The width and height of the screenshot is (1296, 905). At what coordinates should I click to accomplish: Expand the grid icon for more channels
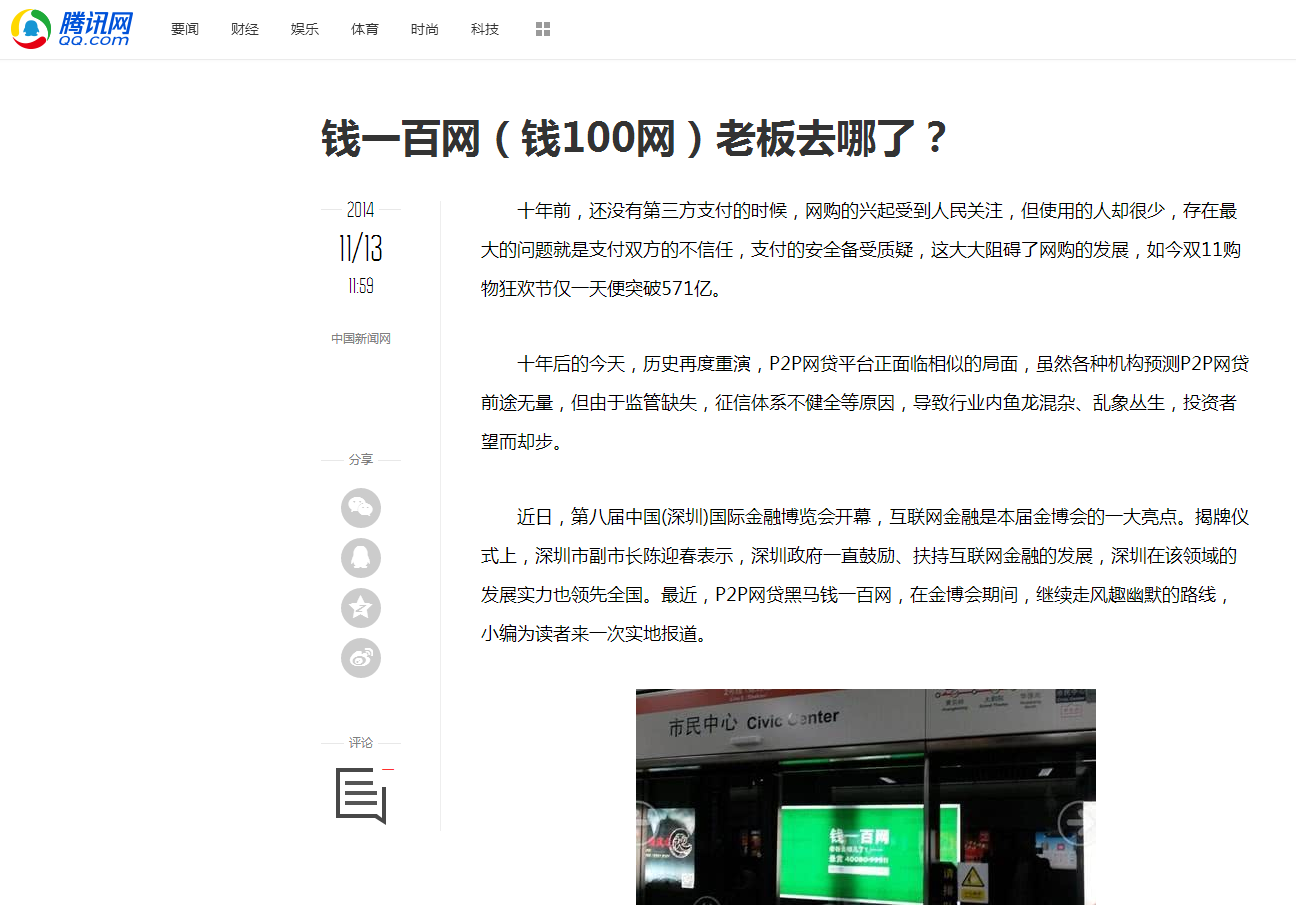543,29
